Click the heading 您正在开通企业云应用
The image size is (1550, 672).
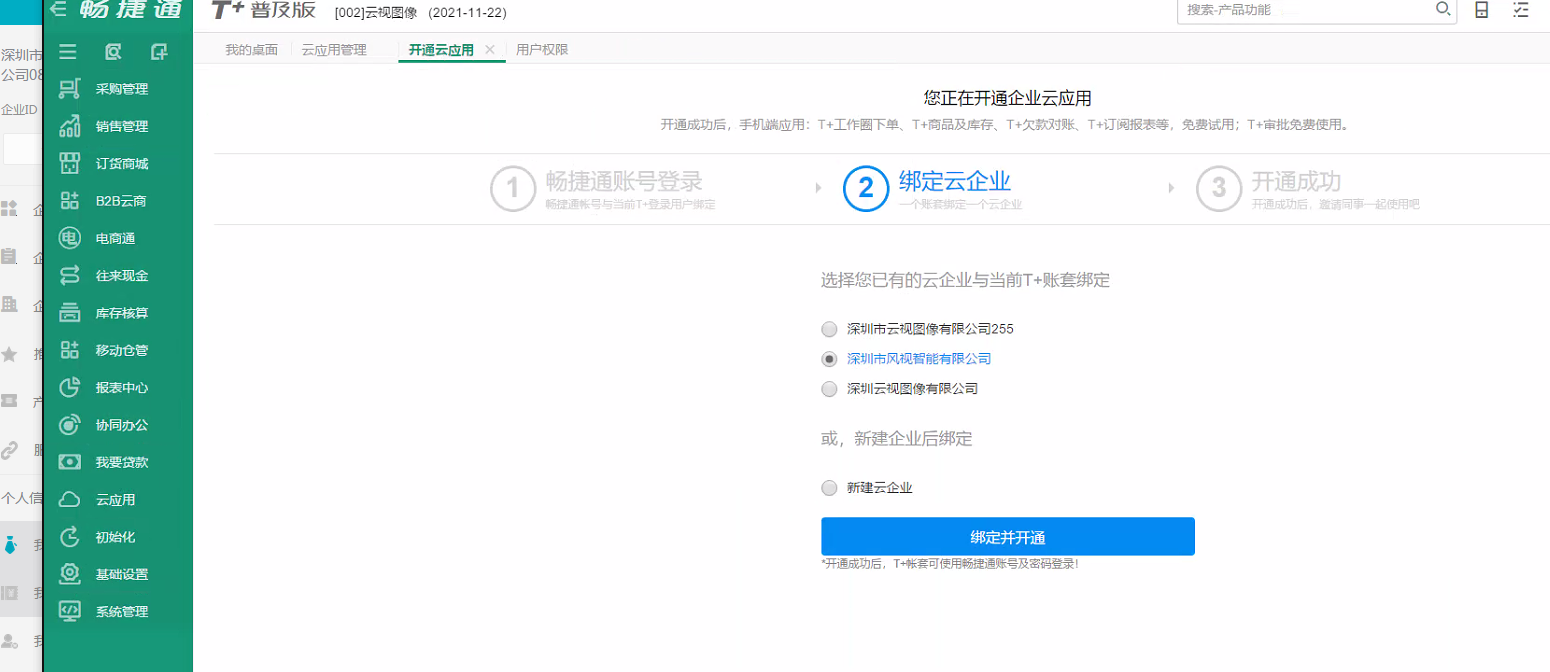click(x=1007, y=98)
